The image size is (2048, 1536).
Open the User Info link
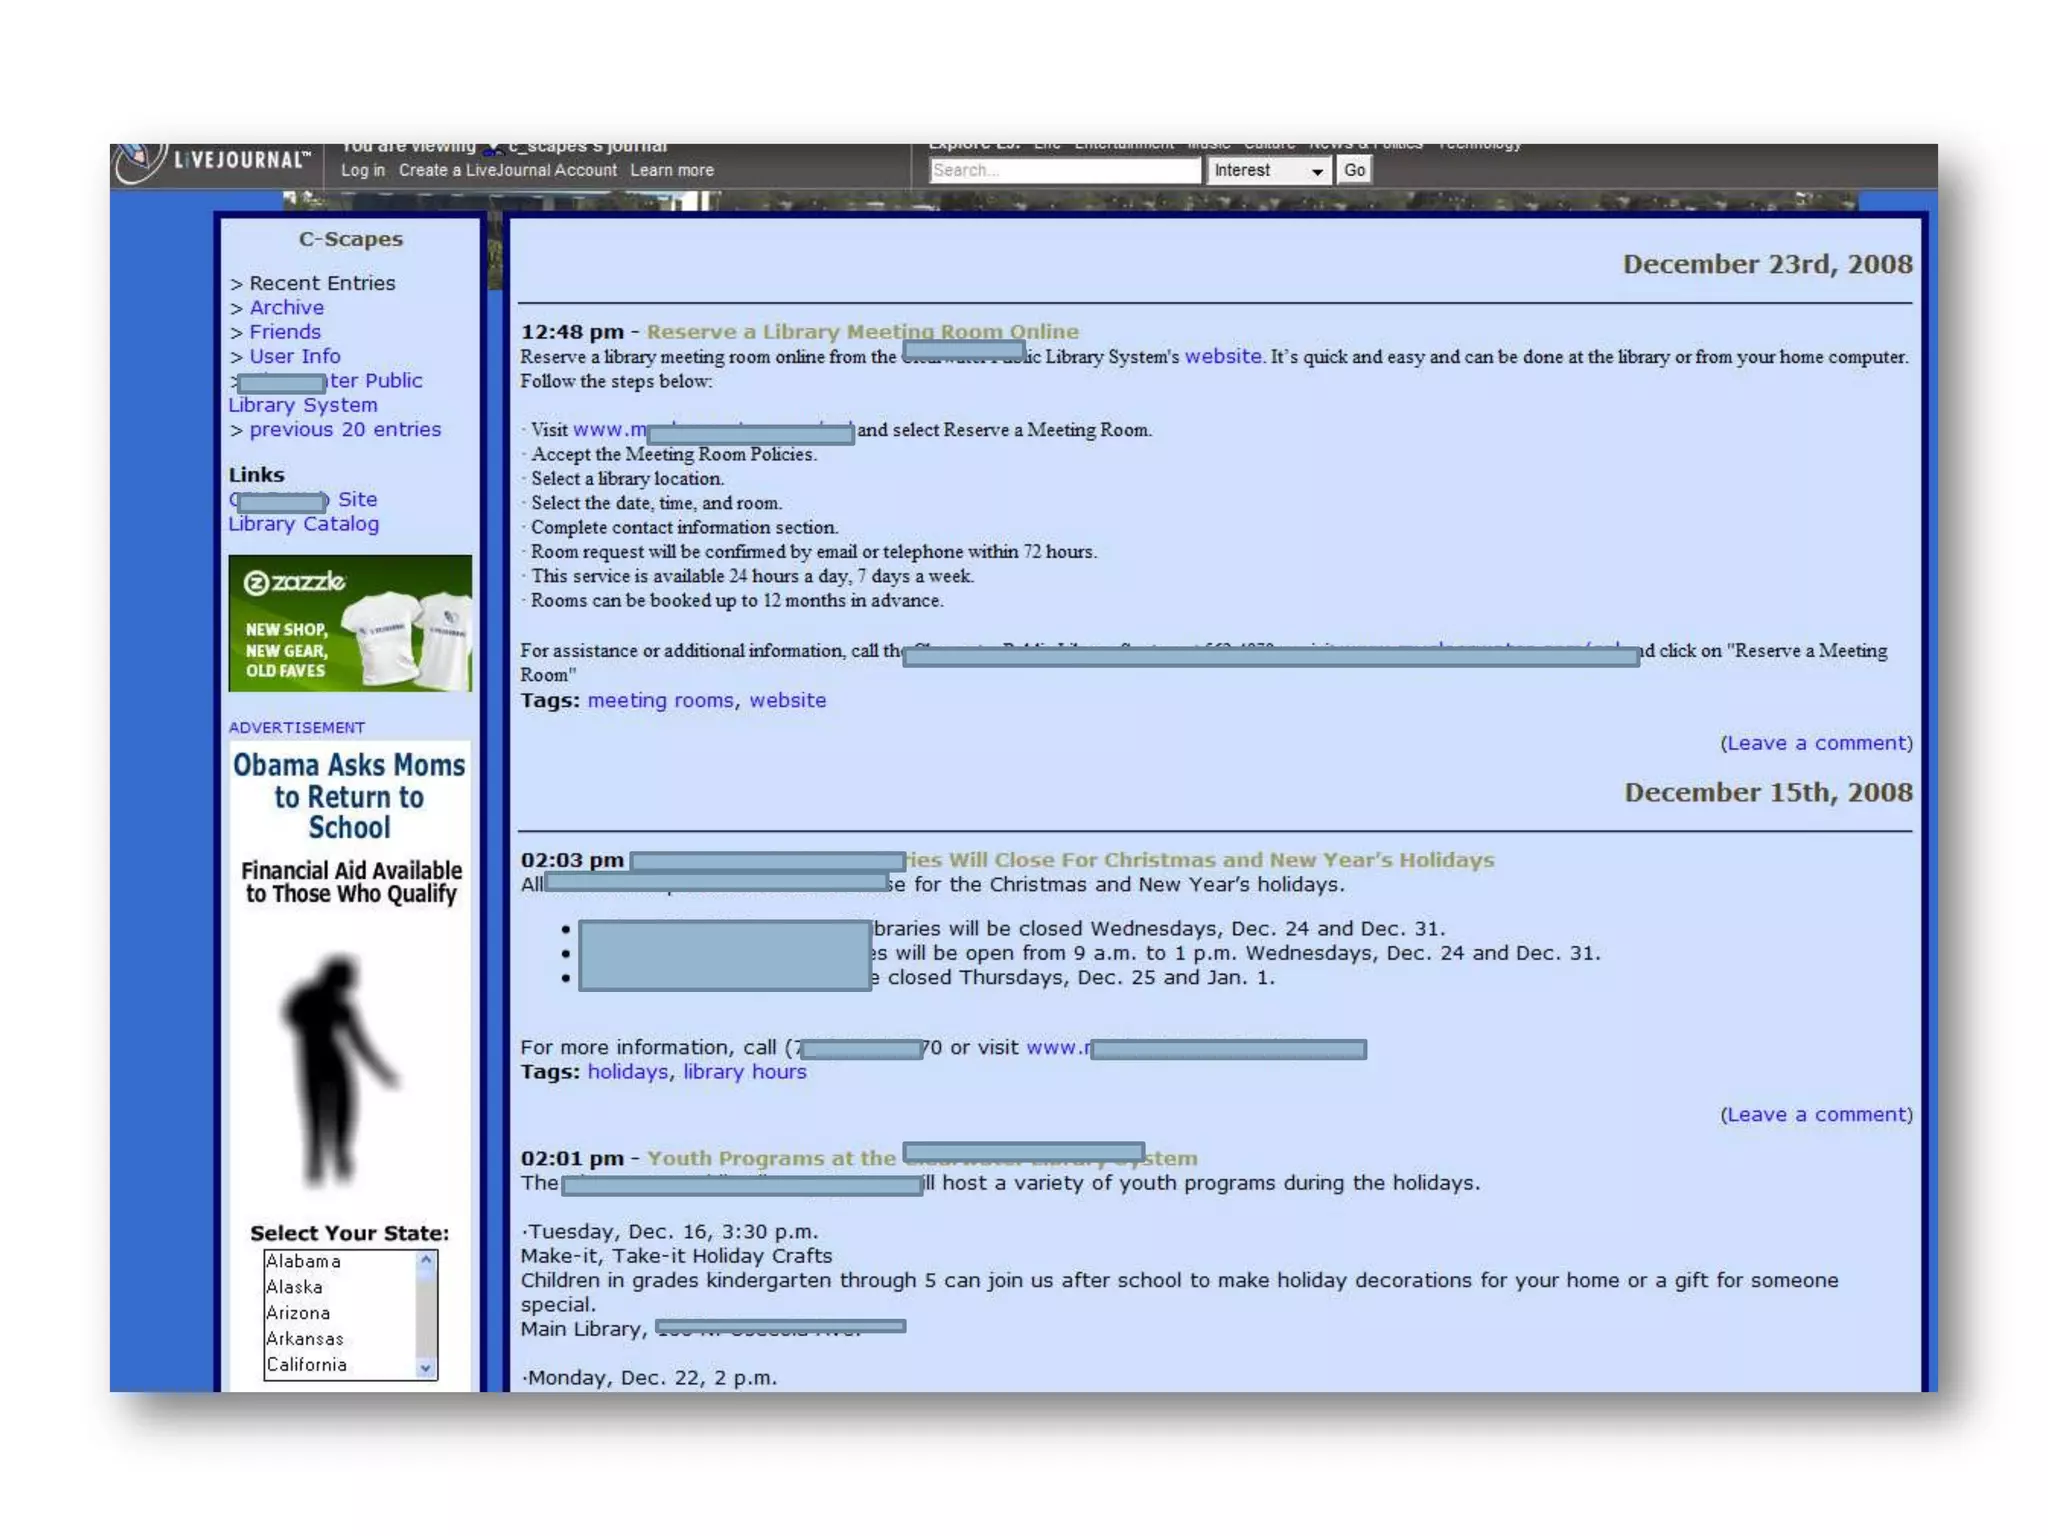pyautogui.click(x=294, y=356)
